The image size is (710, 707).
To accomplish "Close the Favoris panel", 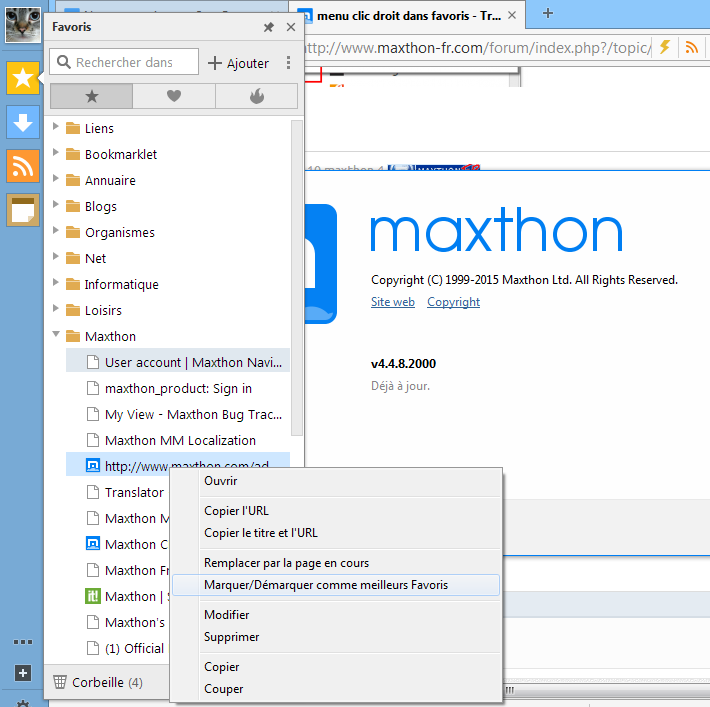I will [x=291, y=27].
